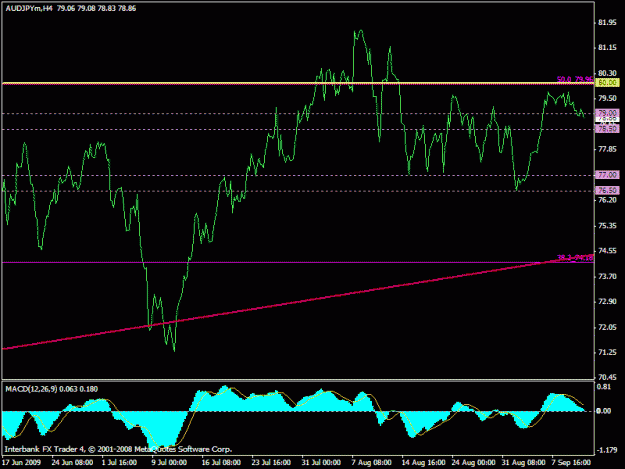Select the yellow 80.00 price tag
This screenshot has height=469, width=625.
607,82
